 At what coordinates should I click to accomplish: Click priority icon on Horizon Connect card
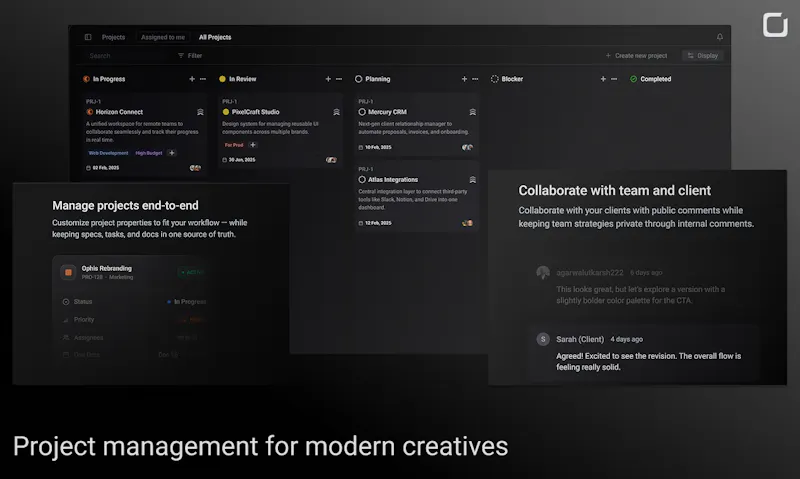pyautogui.click(x=200, y=112)
